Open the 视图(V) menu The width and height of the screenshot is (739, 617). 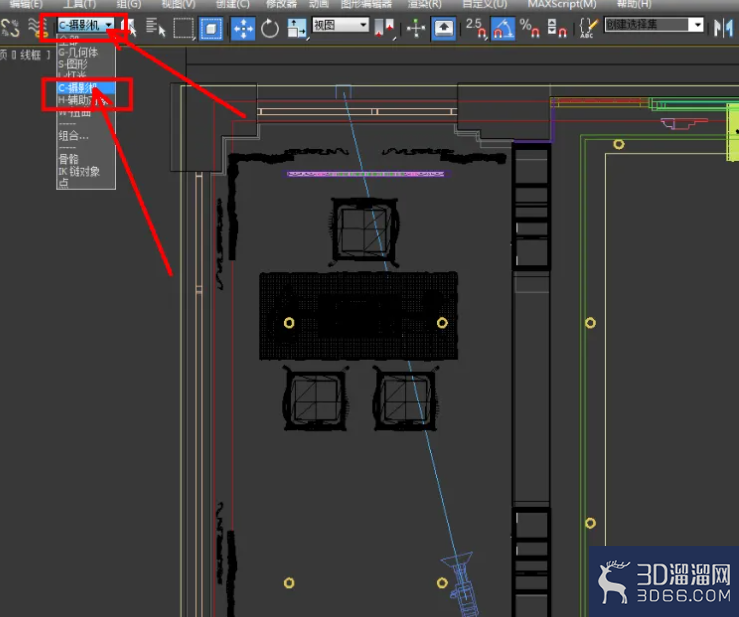(x=178, y=4)
